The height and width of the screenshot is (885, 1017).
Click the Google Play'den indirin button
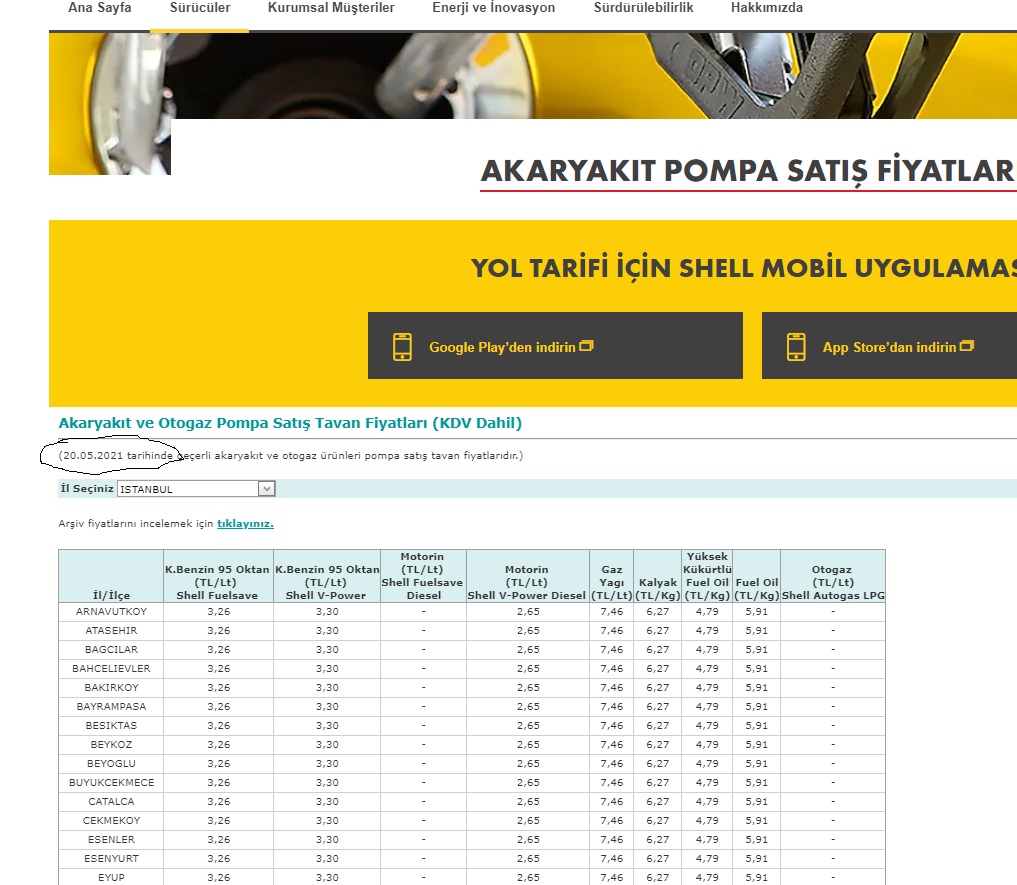555,345
